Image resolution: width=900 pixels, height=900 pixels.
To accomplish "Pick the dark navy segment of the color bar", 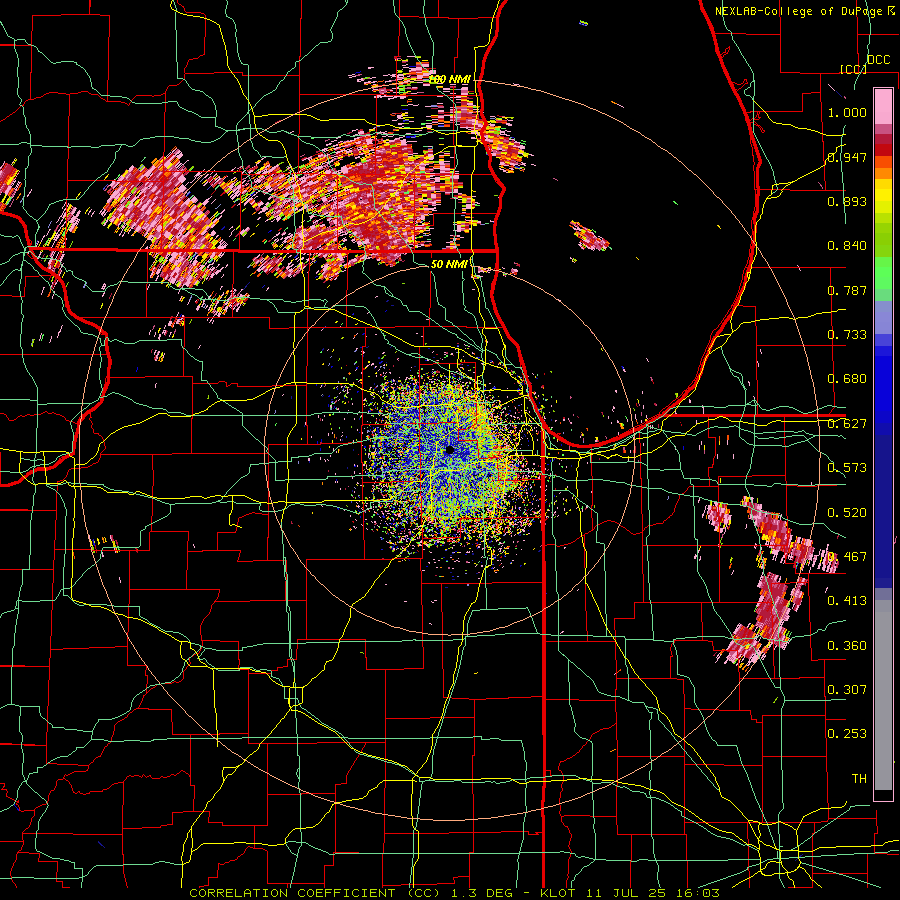I will [x=883, y=505].
